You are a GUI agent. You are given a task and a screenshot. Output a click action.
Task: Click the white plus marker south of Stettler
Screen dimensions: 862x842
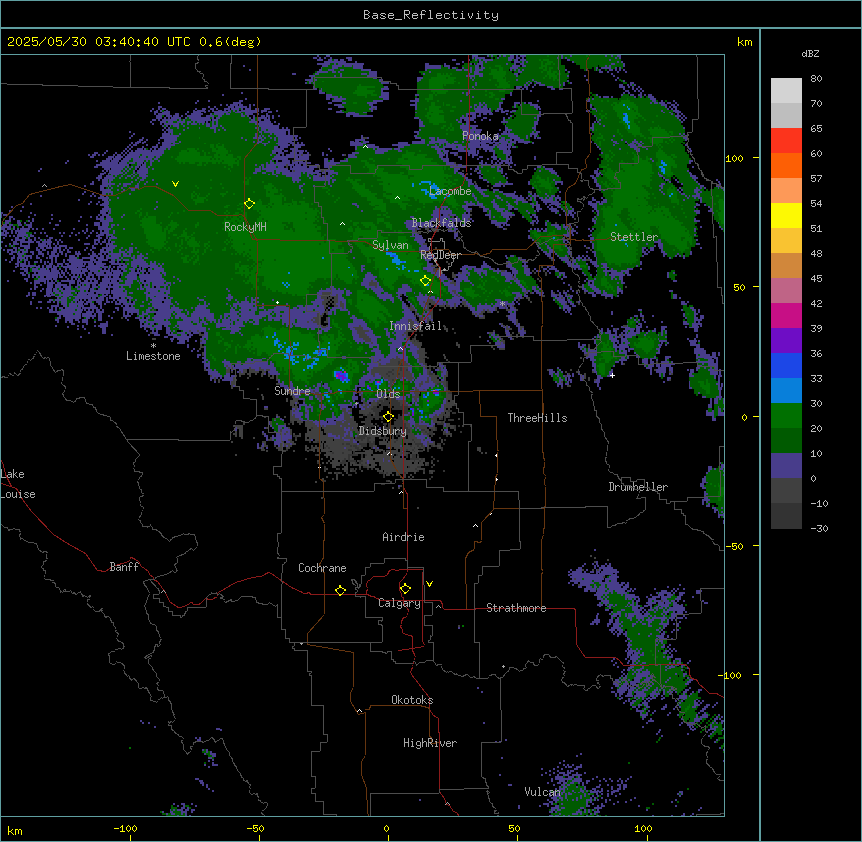coord(612,375)
